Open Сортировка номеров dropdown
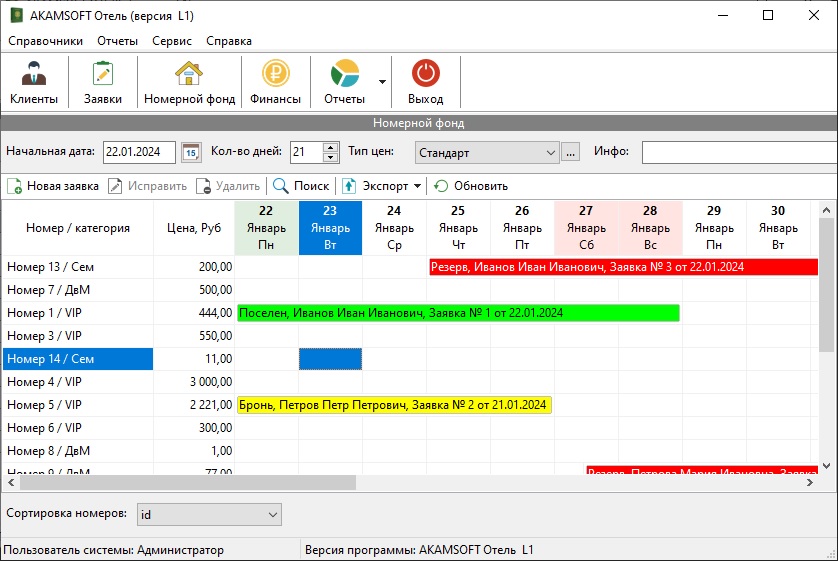 (209, 514)
